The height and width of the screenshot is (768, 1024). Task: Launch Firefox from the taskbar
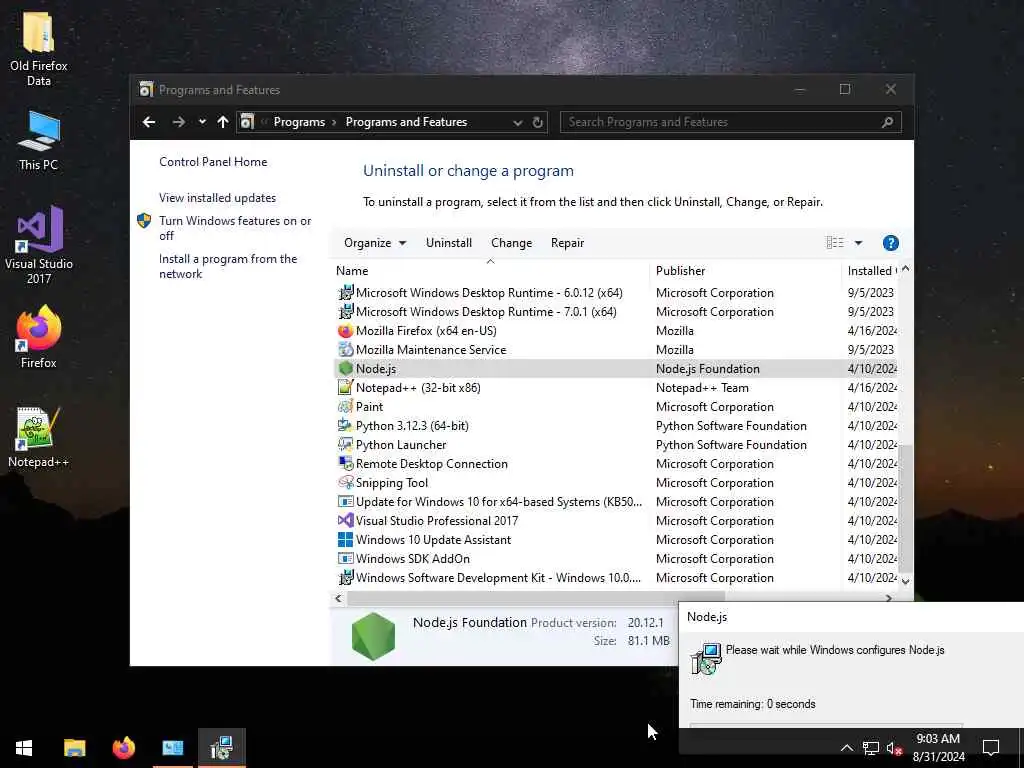coord(123,748)
